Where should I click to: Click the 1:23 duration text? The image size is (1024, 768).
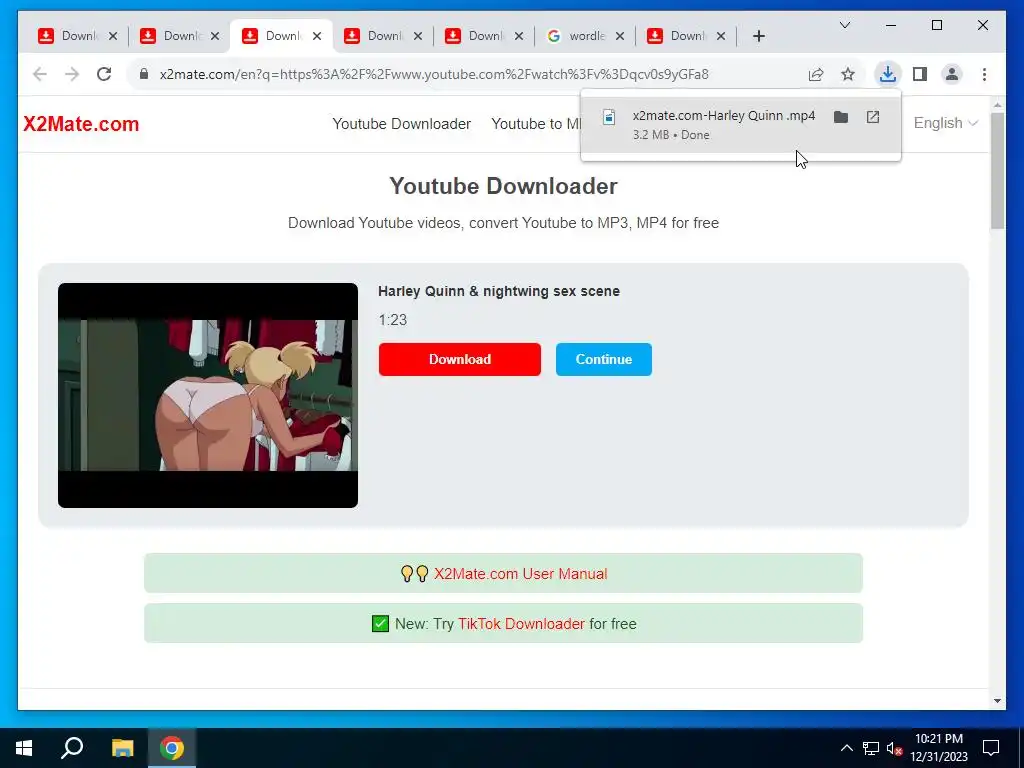click(392, 320)
